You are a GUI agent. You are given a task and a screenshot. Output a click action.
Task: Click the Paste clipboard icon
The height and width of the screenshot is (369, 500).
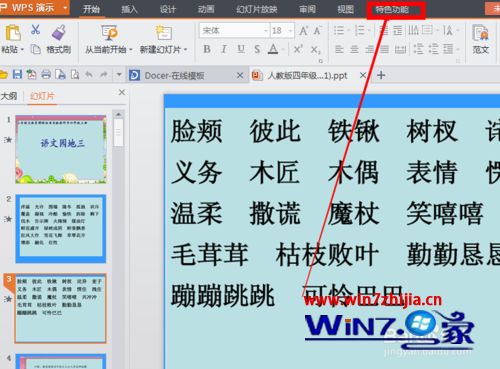click(x=13, y=33)
